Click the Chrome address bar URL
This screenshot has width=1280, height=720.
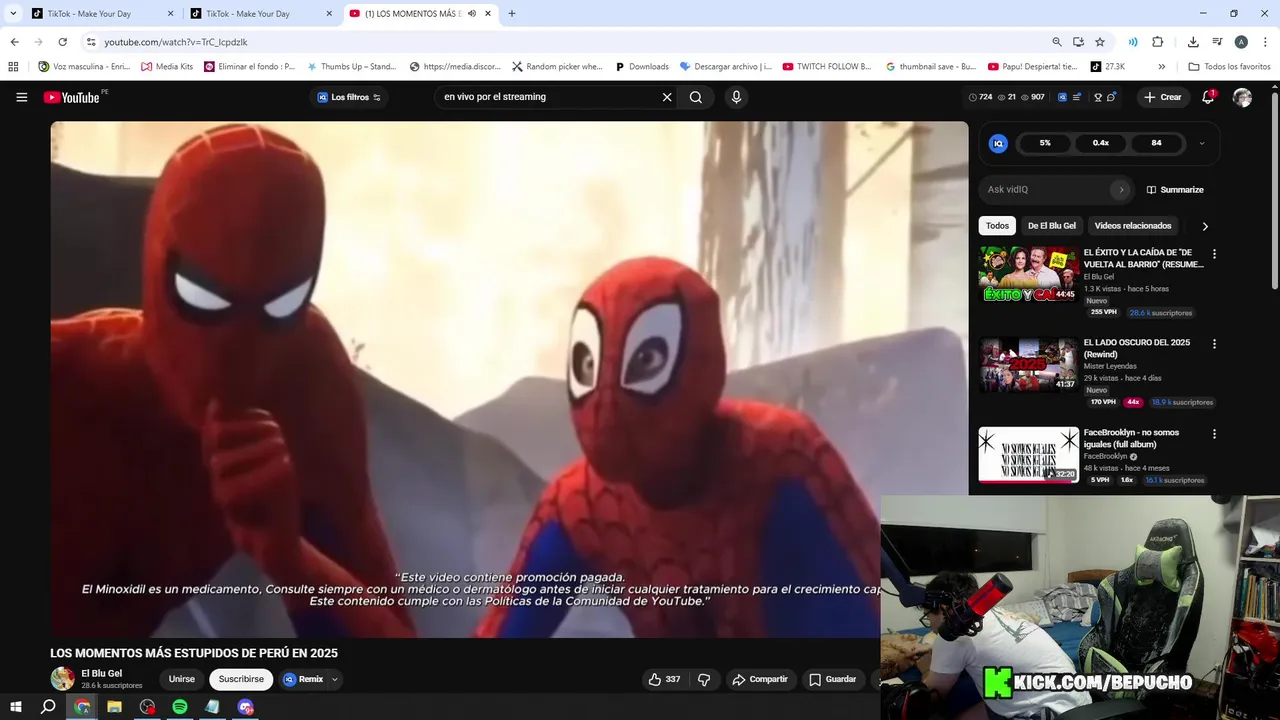176,42
